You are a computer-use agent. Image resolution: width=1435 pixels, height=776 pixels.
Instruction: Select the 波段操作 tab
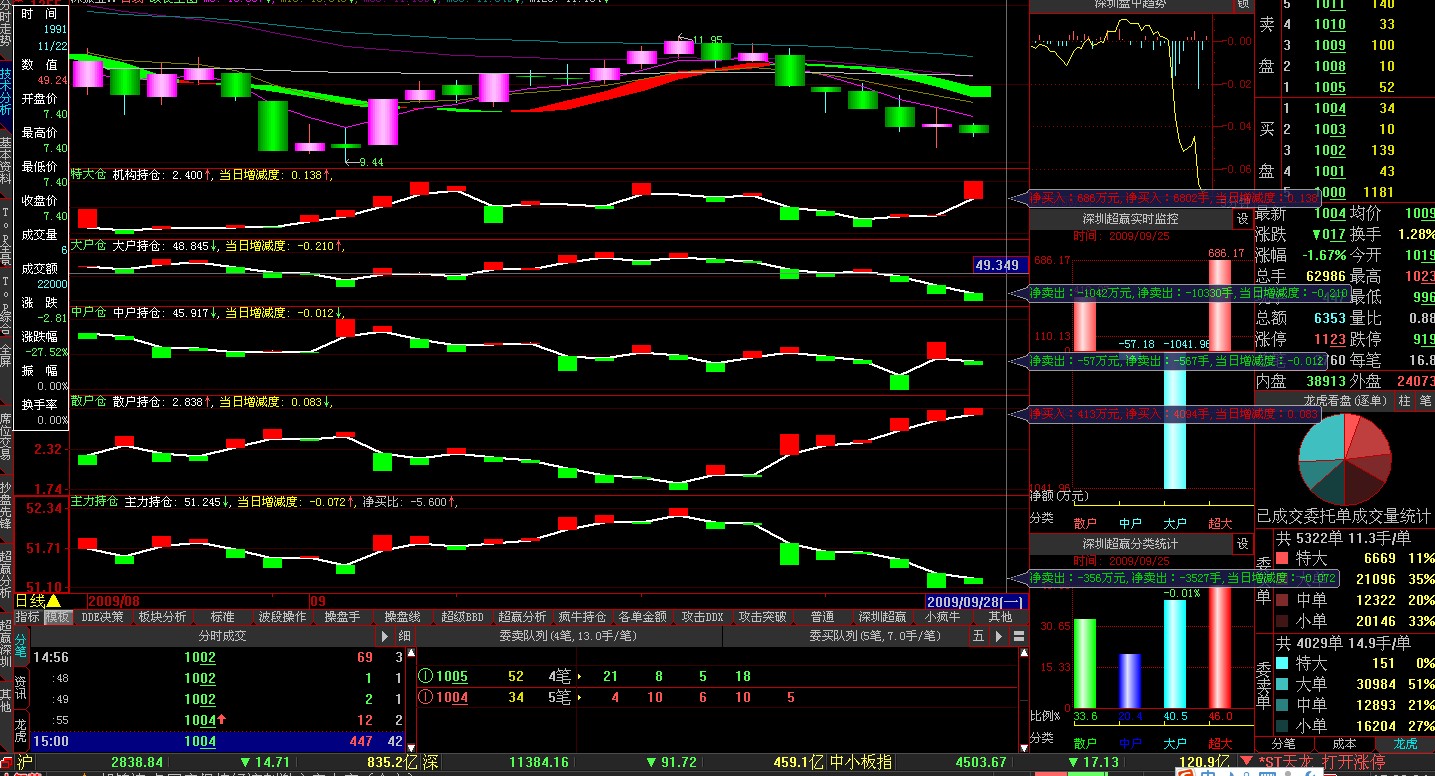point(282,617)
